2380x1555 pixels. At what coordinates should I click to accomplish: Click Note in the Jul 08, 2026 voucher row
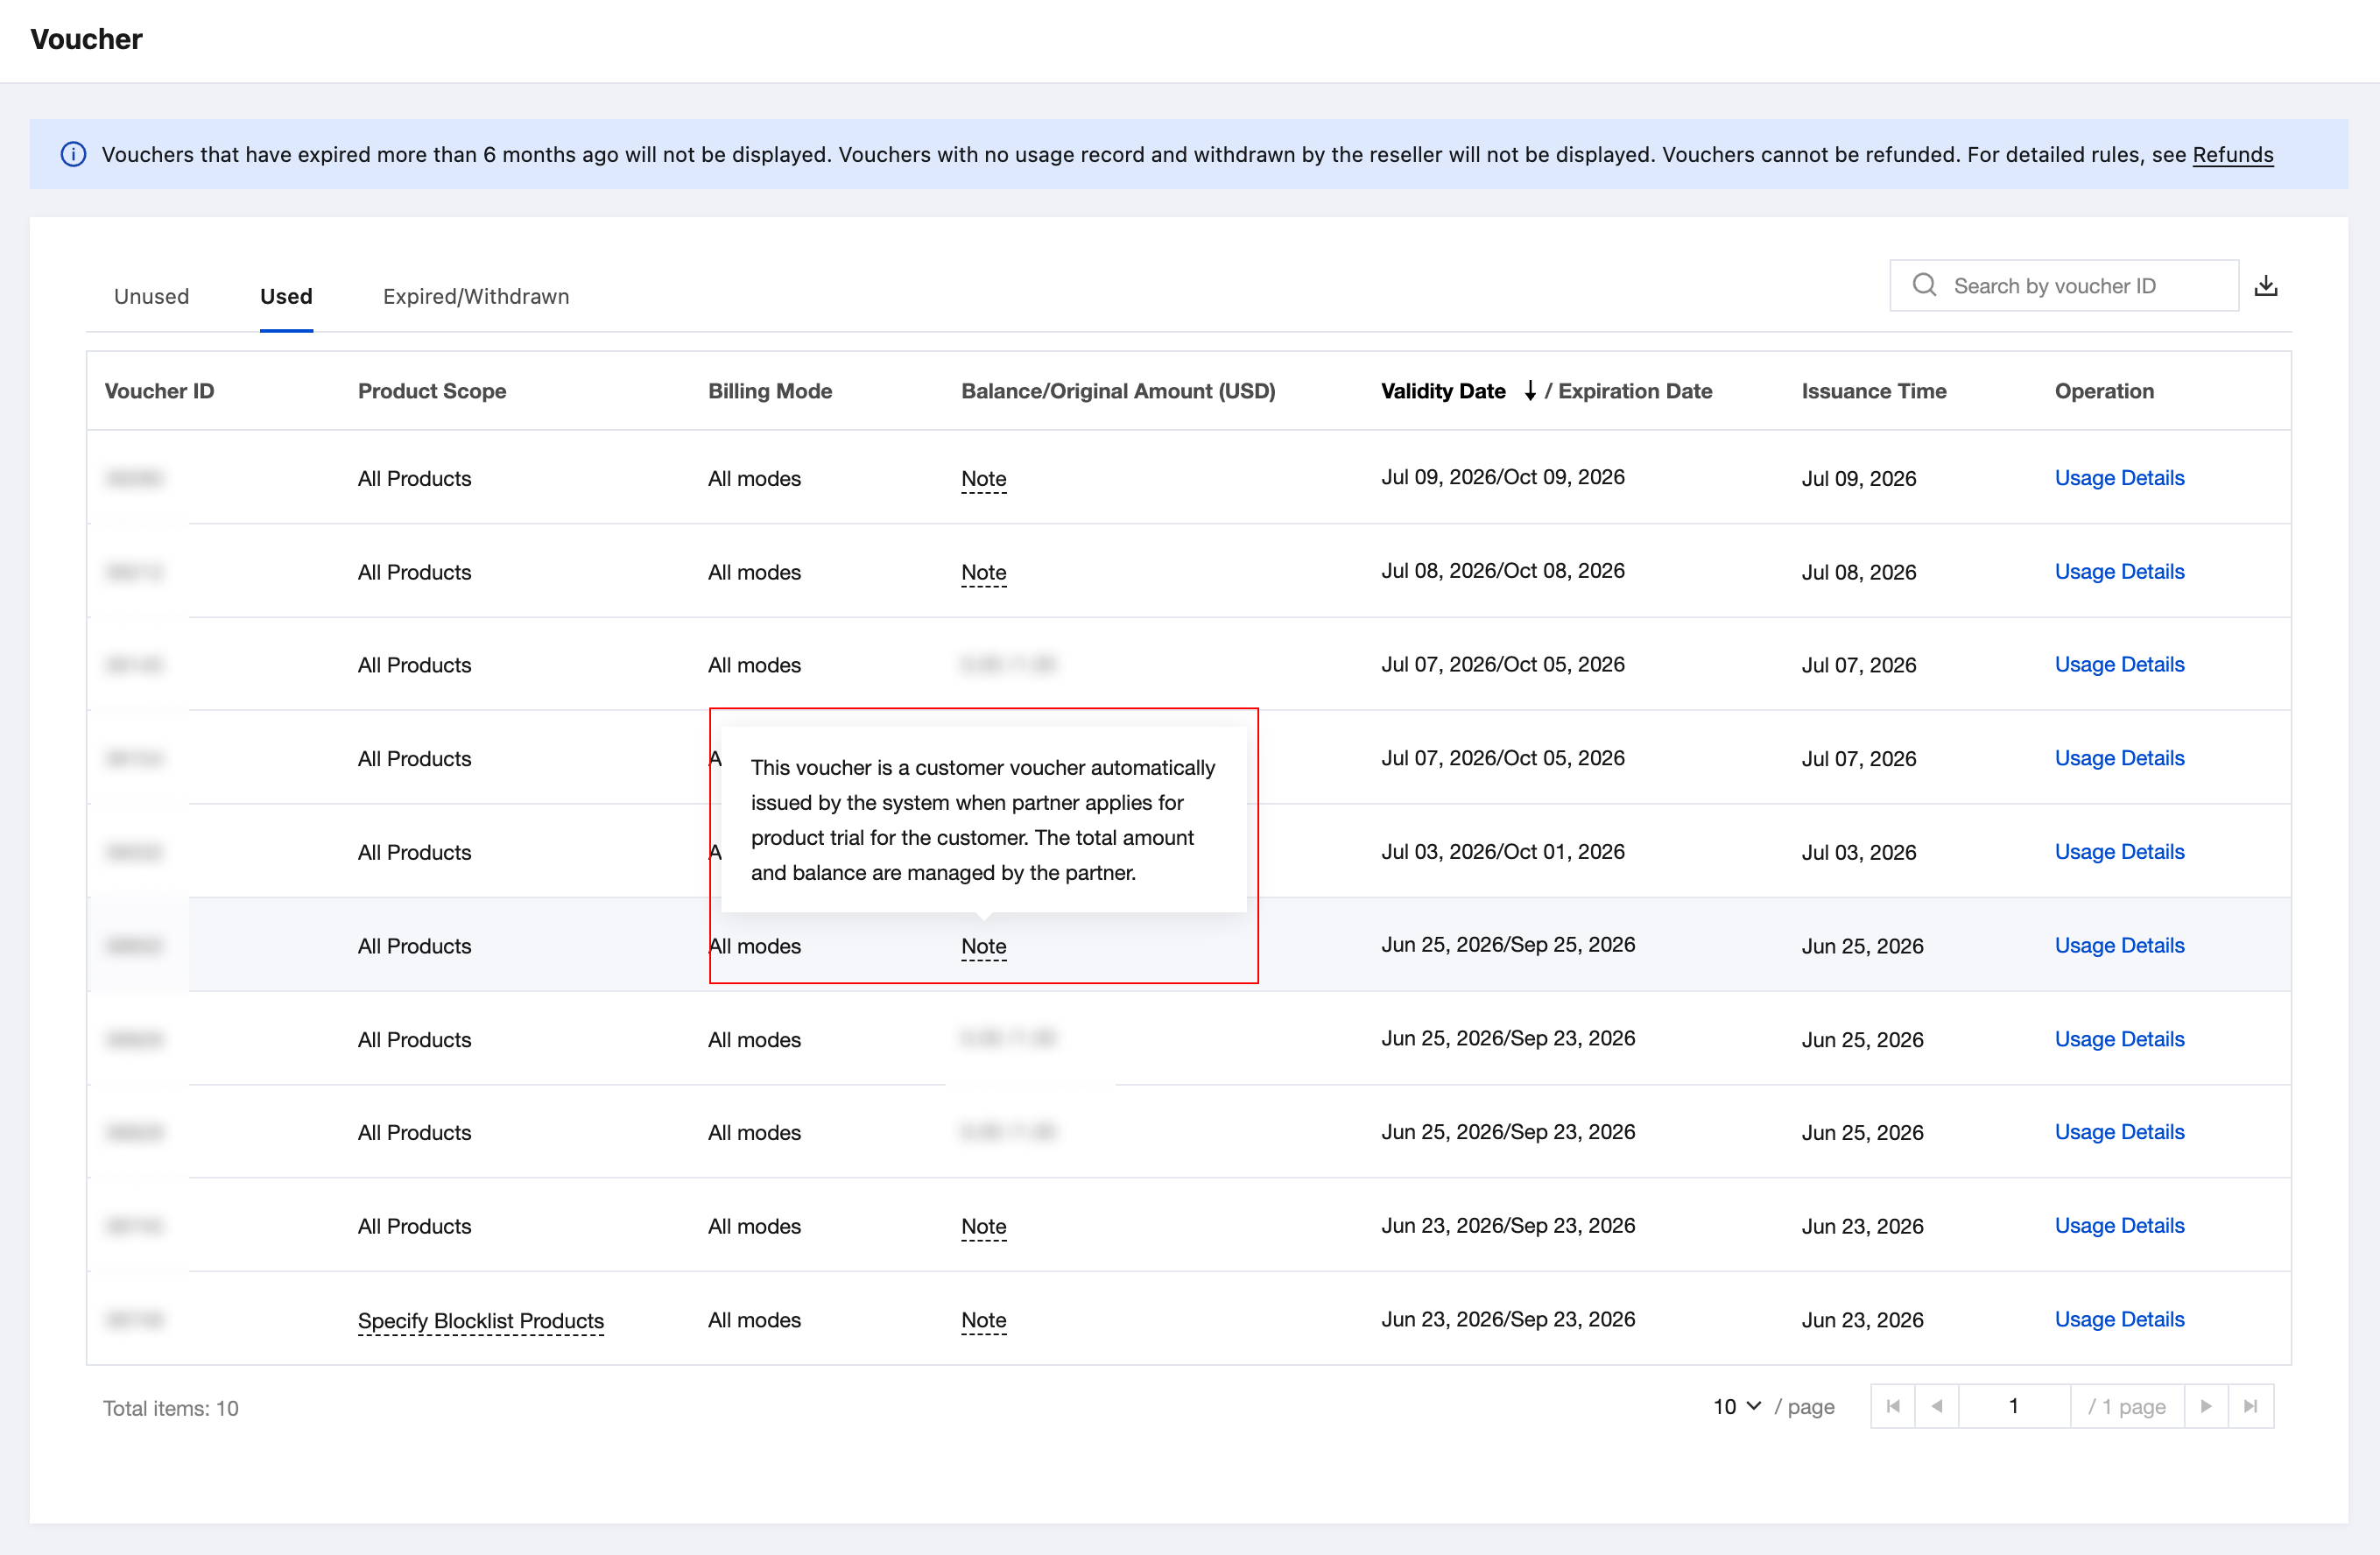click(x=984, y=573)
